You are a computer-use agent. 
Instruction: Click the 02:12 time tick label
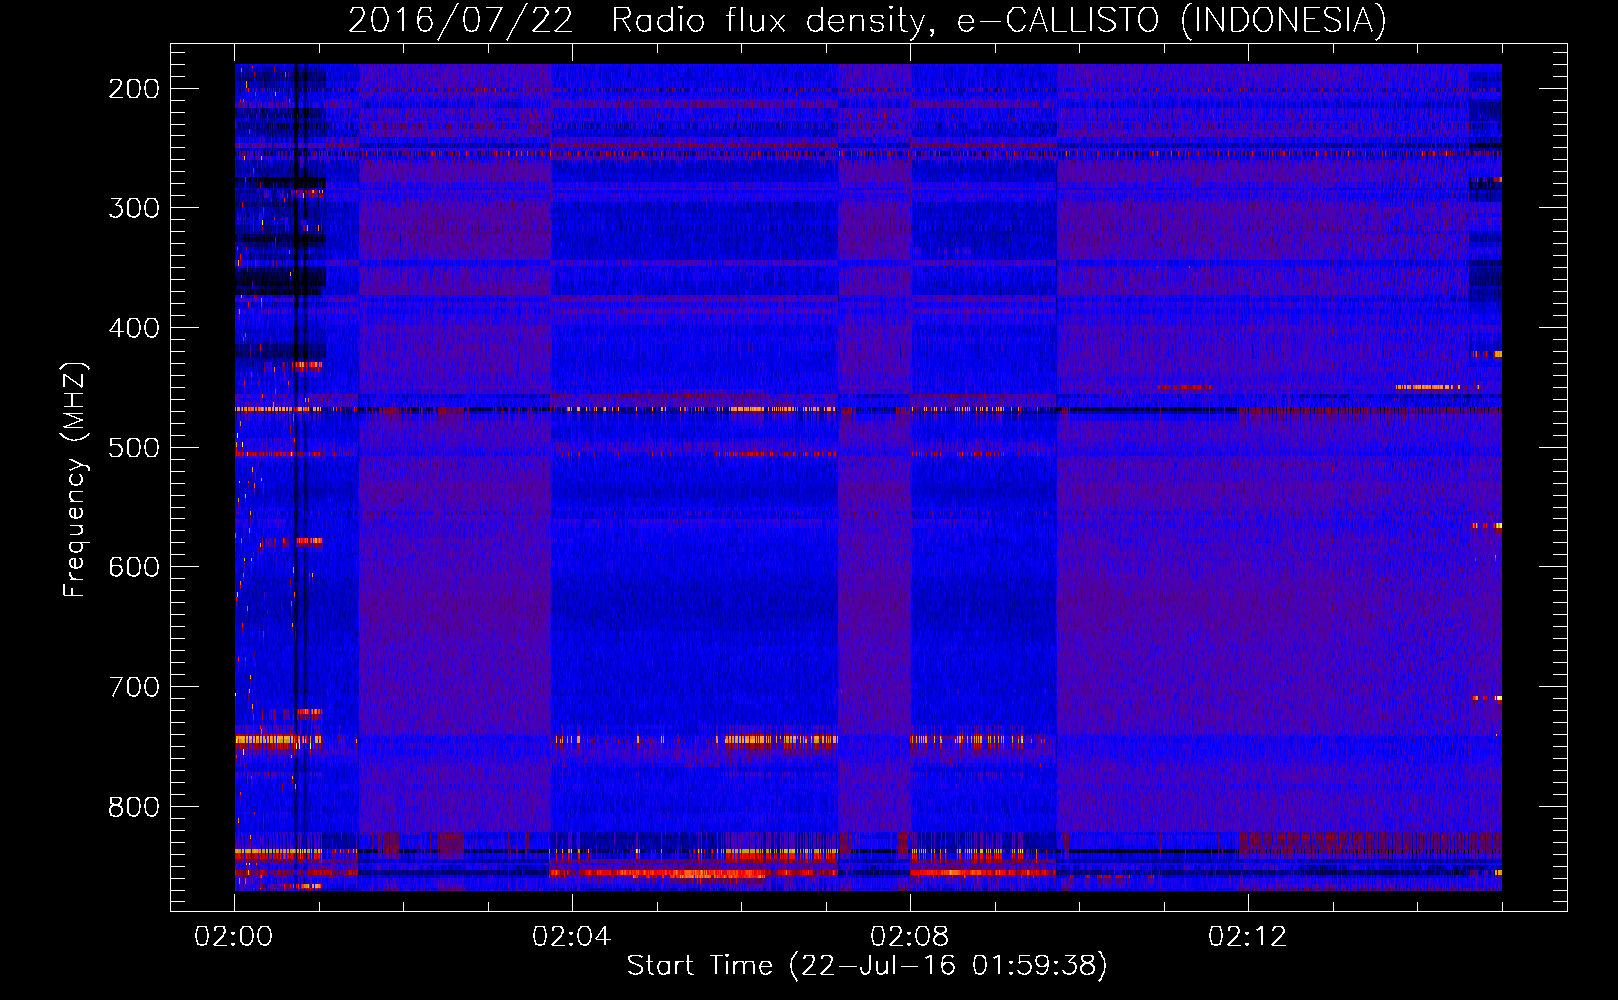click(1248, 937)
